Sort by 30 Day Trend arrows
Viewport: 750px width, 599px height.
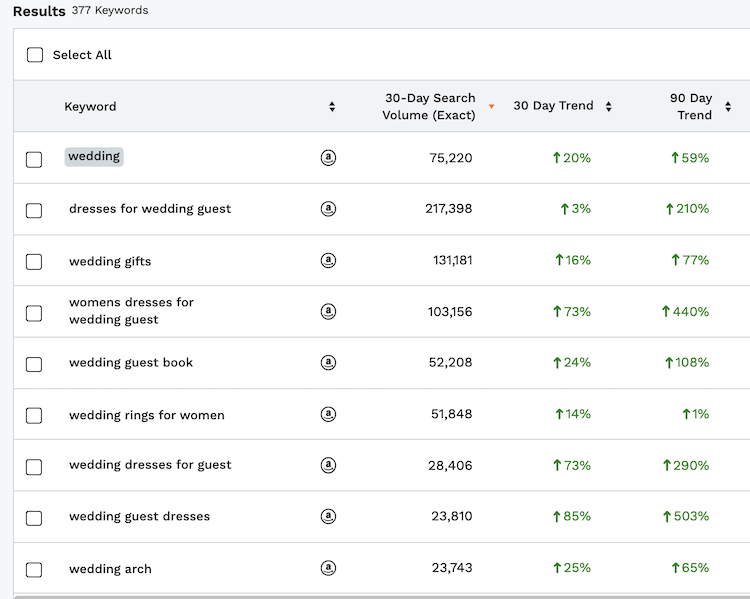click(608, 107)
